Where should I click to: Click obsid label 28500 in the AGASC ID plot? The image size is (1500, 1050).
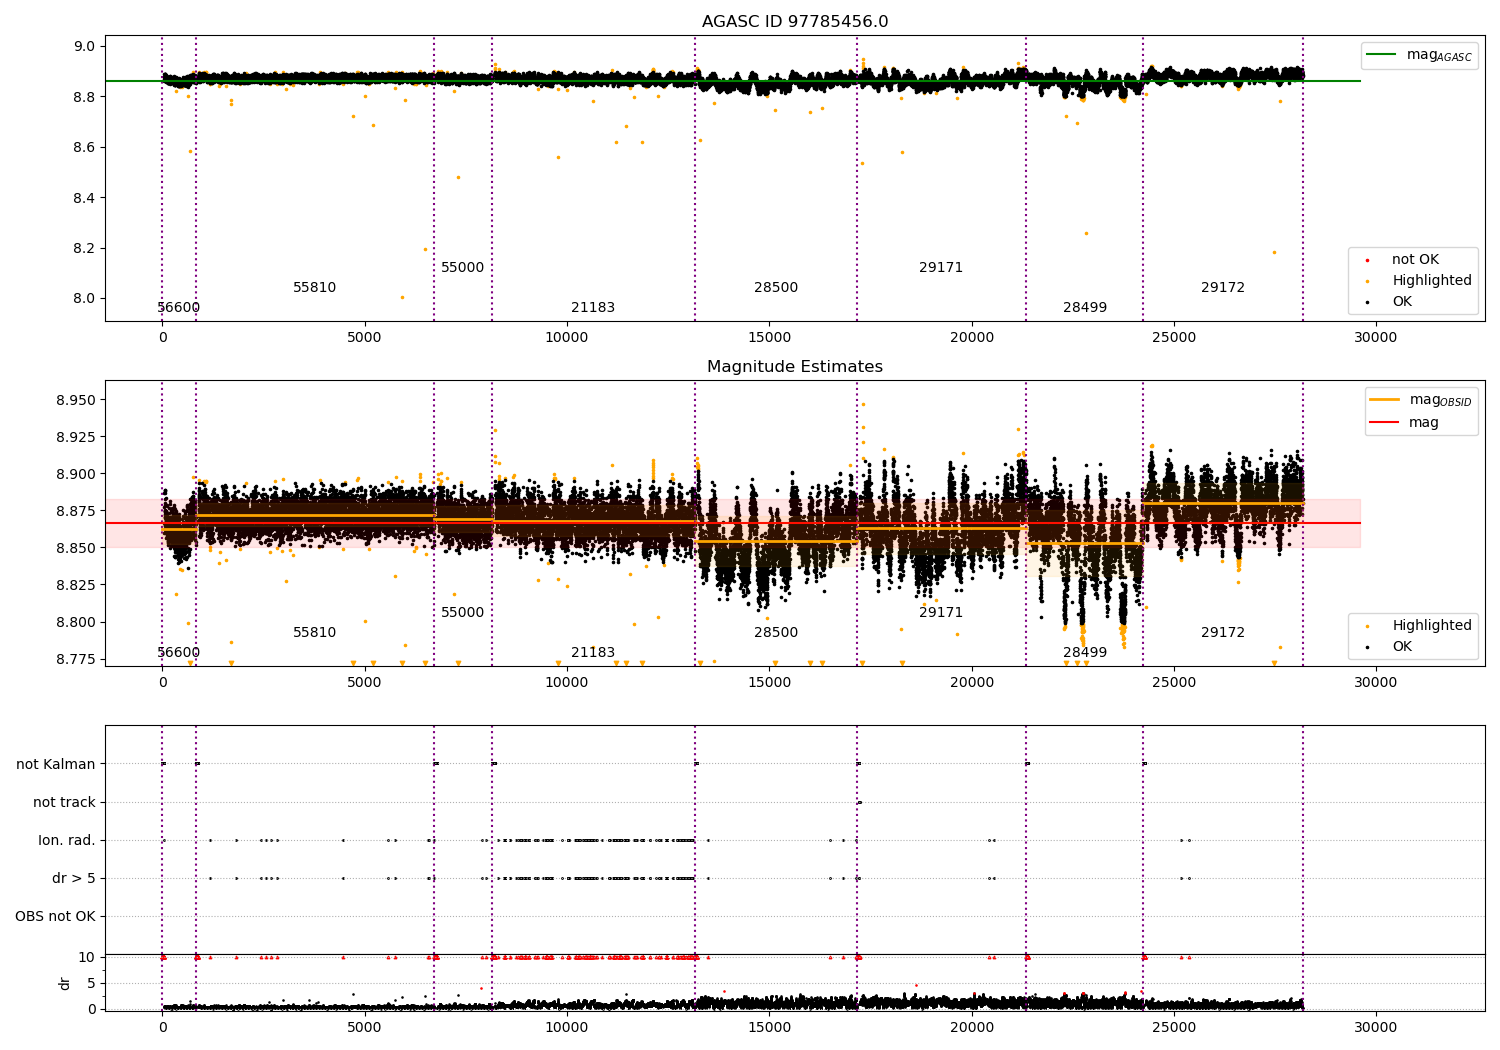[776, 288]
